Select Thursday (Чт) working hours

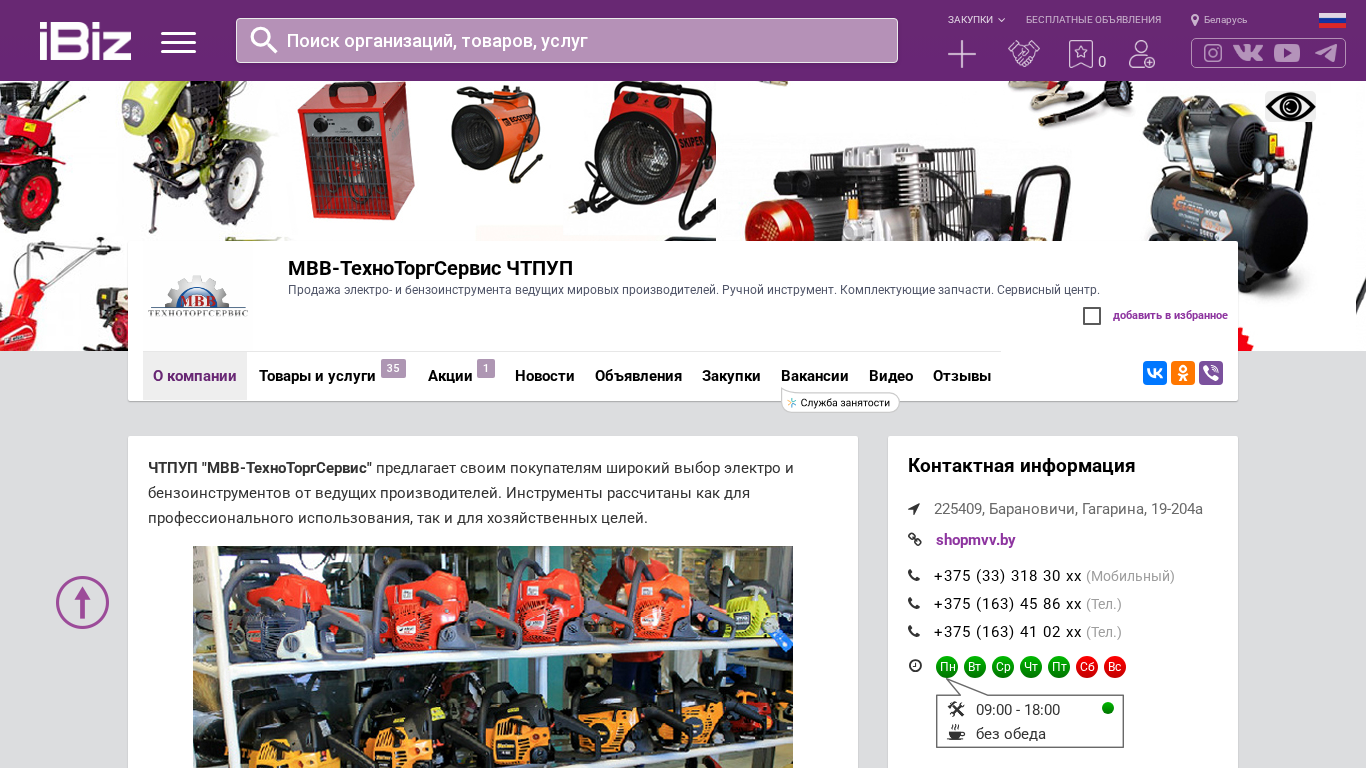click(1031, 667)
